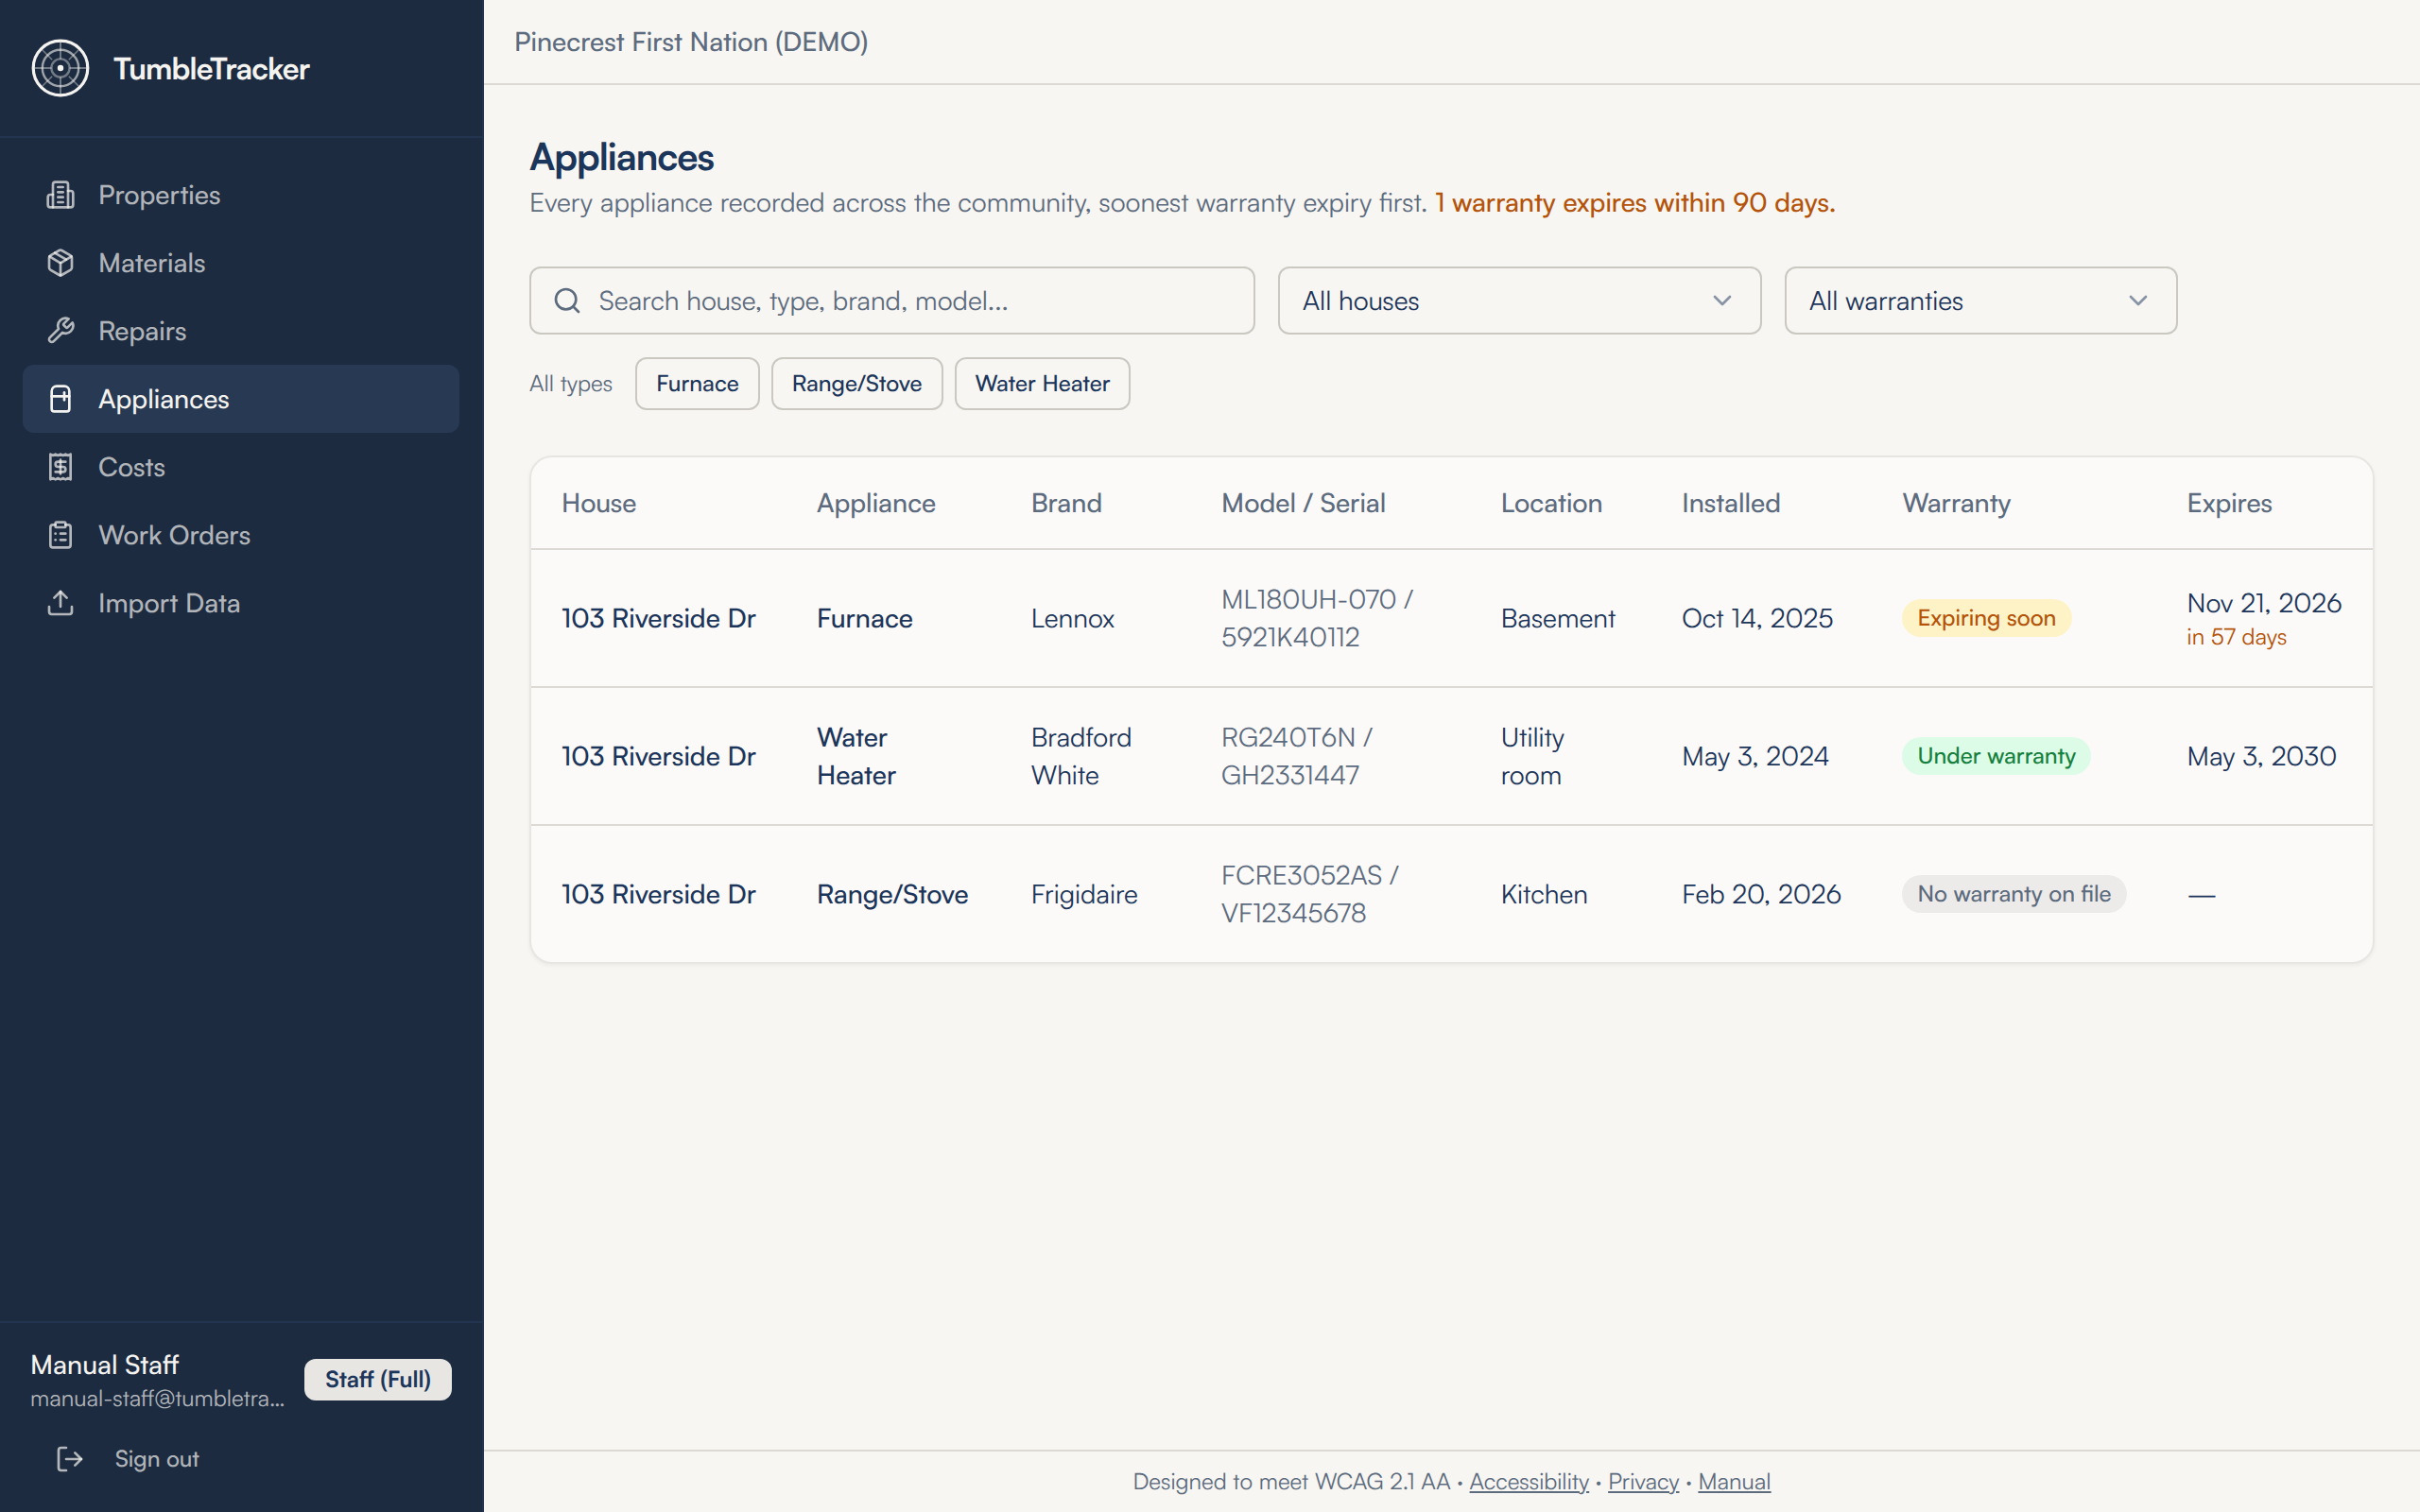
Task: Click the Sign out arrow icon
Action: 69,1459
